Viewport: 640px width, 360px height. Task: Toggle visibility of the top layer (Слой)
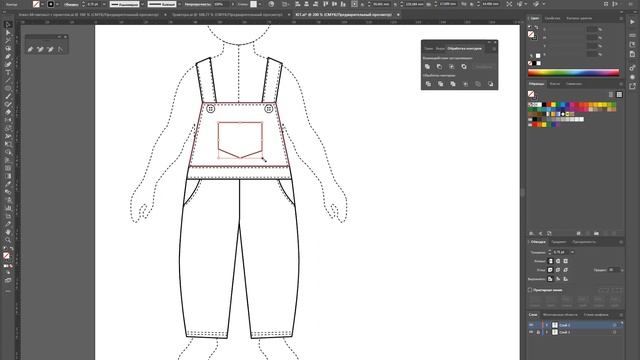click(x=531, y=325)
